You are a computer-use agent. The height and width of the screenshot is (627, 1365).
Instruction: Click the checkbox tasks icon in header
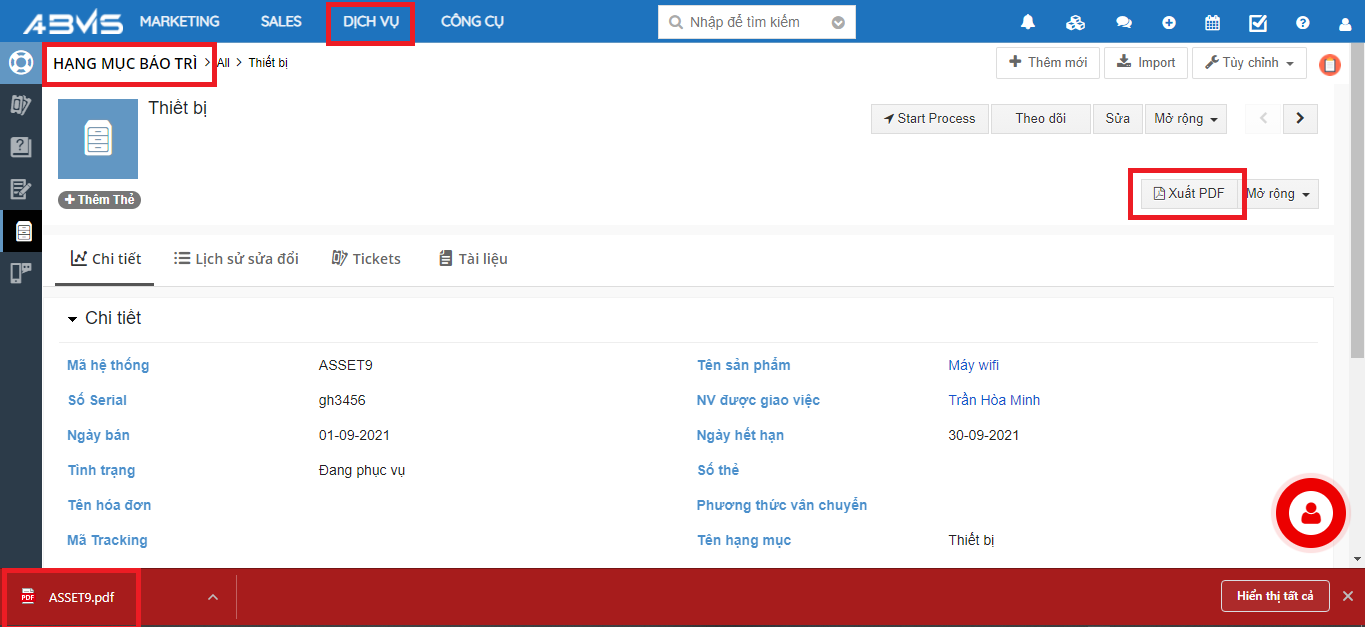(1258, 22)
